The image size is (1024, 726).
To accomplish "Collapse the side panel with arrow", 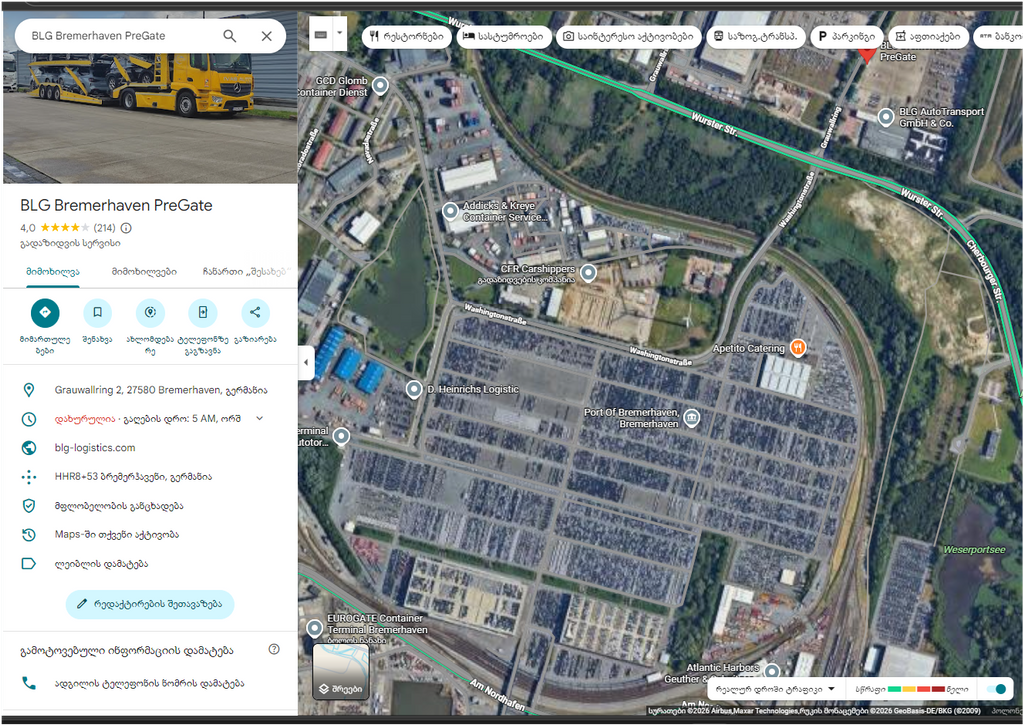I will coord(306,363).
